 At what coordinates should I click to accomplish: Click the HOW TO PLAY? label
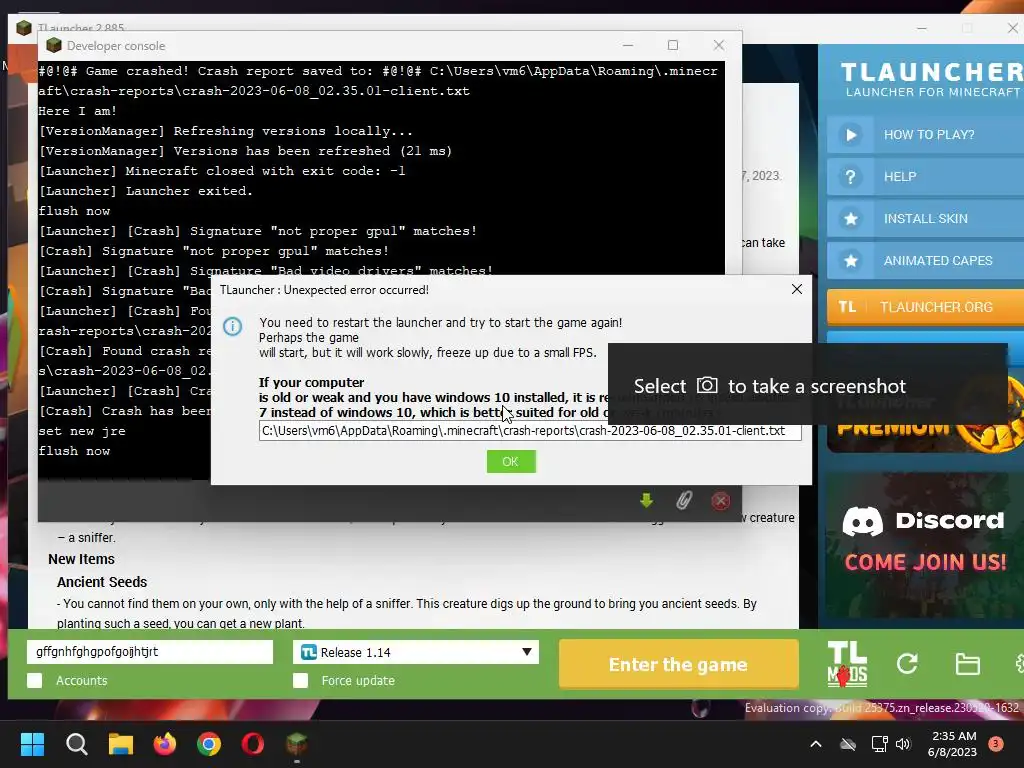(x=929, y=135)
